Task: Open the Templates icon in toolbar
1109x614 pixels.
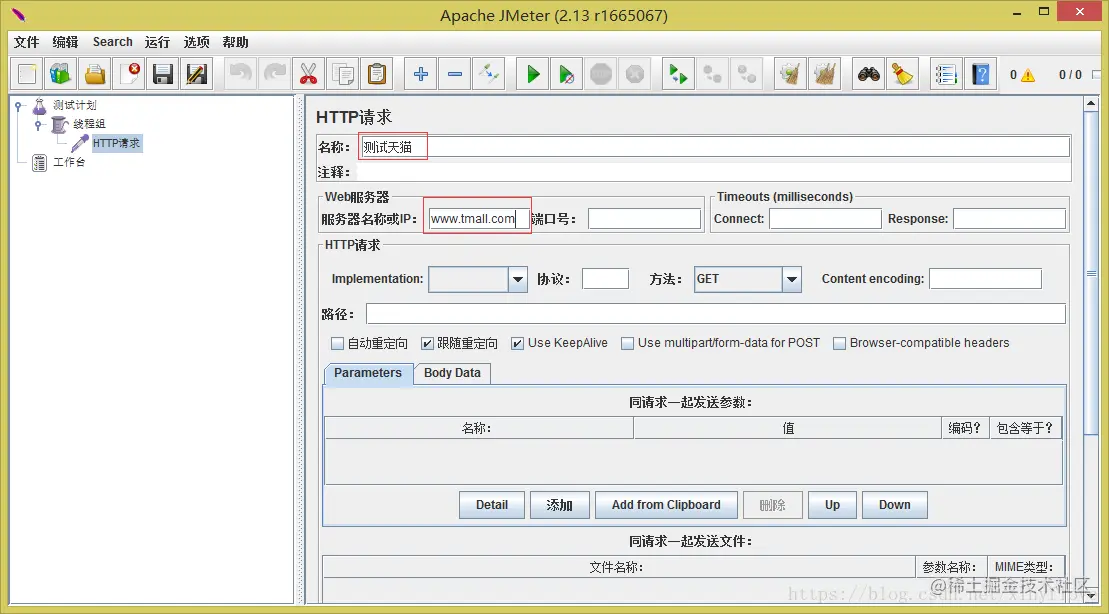Action: [x=62, y=74]
